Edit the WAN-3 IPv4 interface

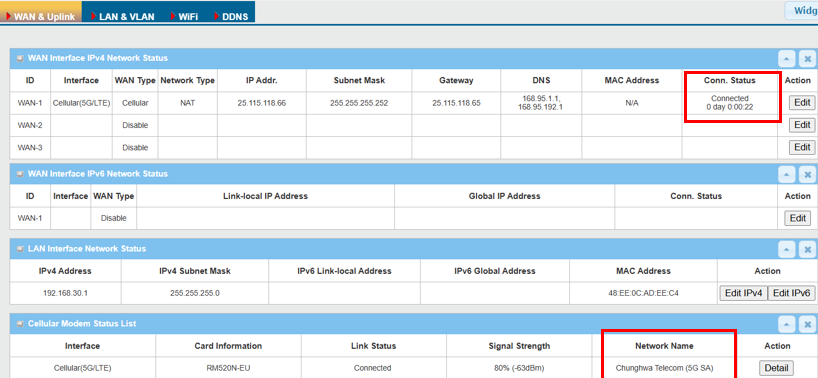click(x=801, y=148)
